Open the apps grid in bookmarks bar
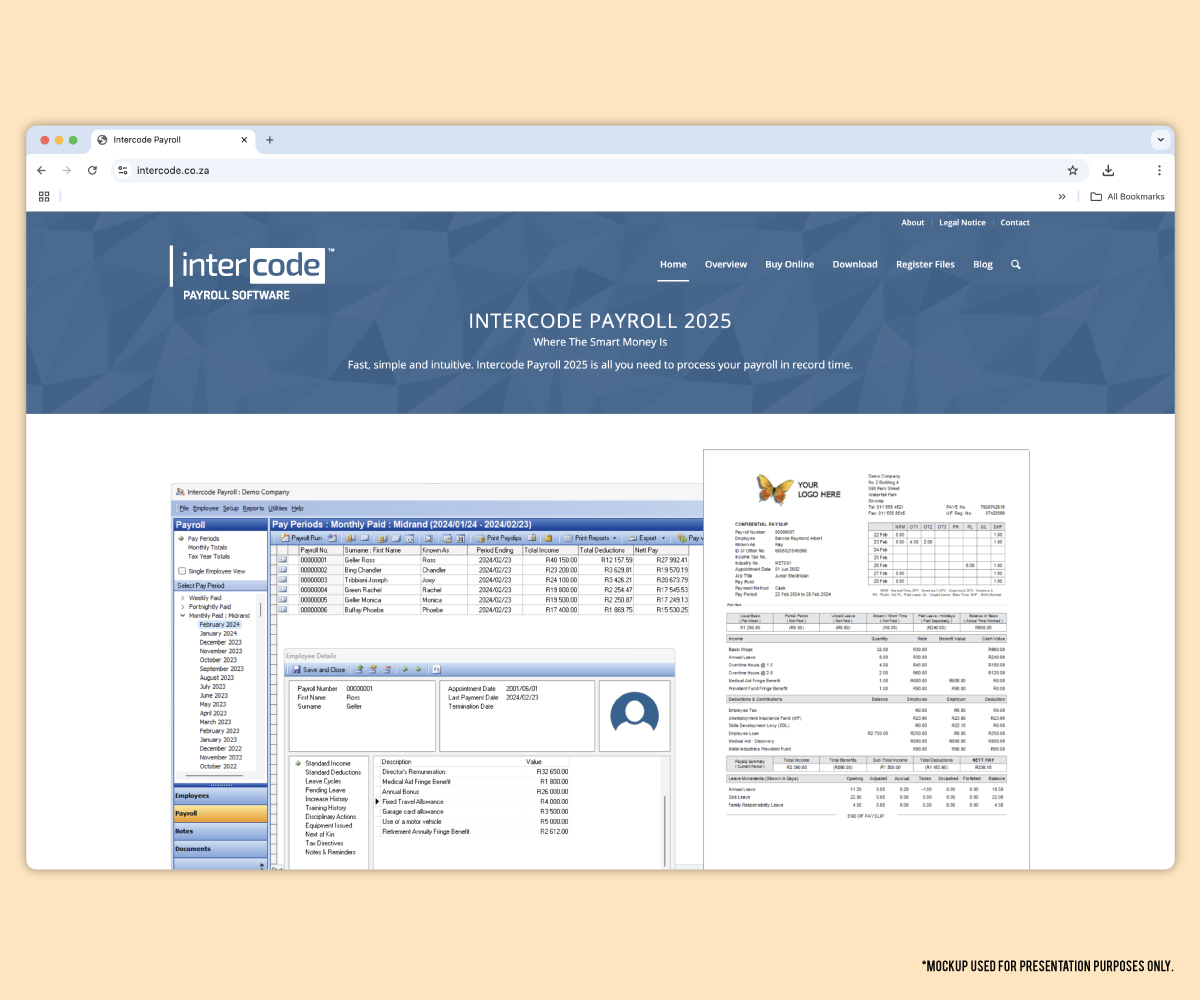This screenshot has width=1200, height=1000. click(44, 197)
